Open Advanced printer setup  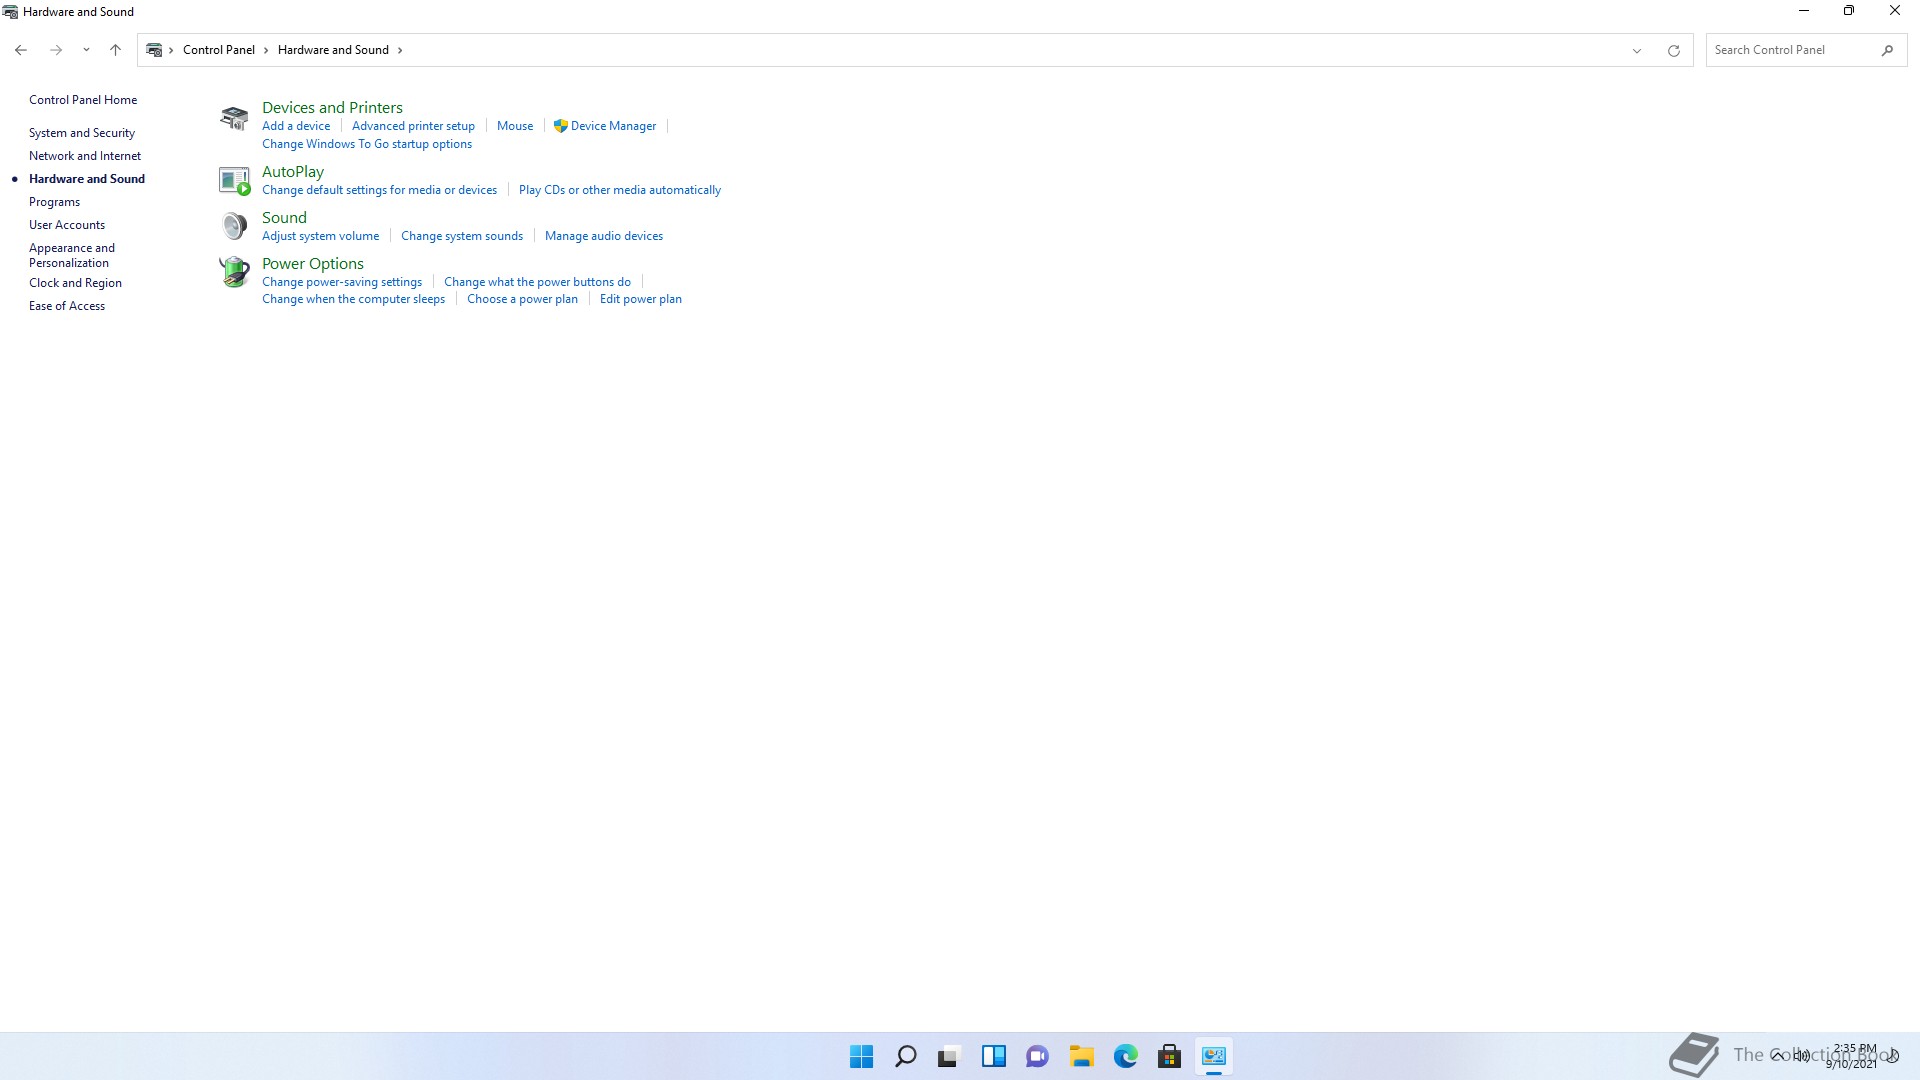coord(413,126)
